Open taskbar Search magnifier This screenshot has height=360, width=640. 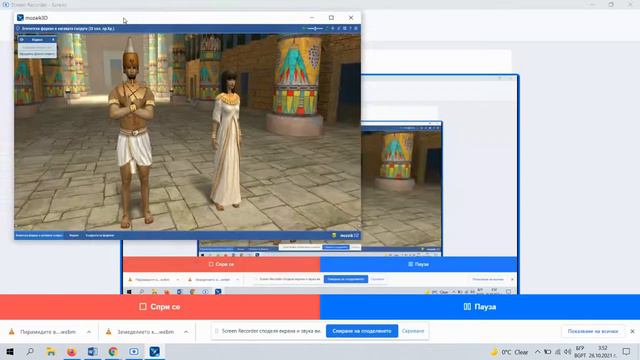coord(30,351)
